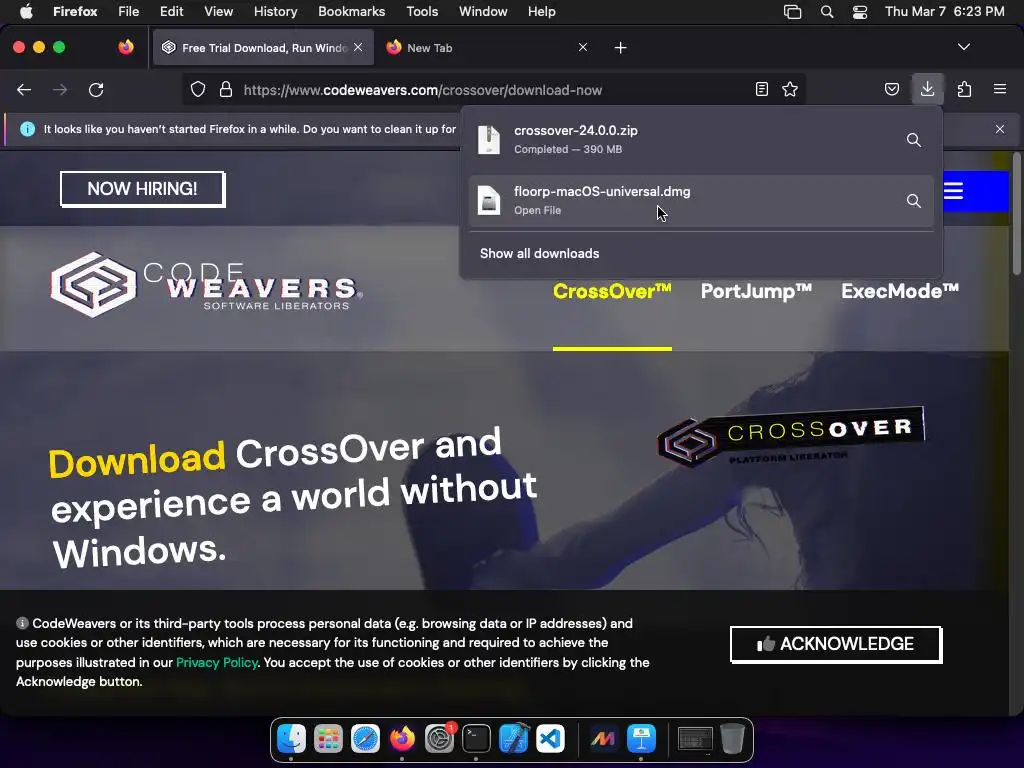Select the CrossOver product link
This screenshot has height=768, width=1024.
click(612, 291)
